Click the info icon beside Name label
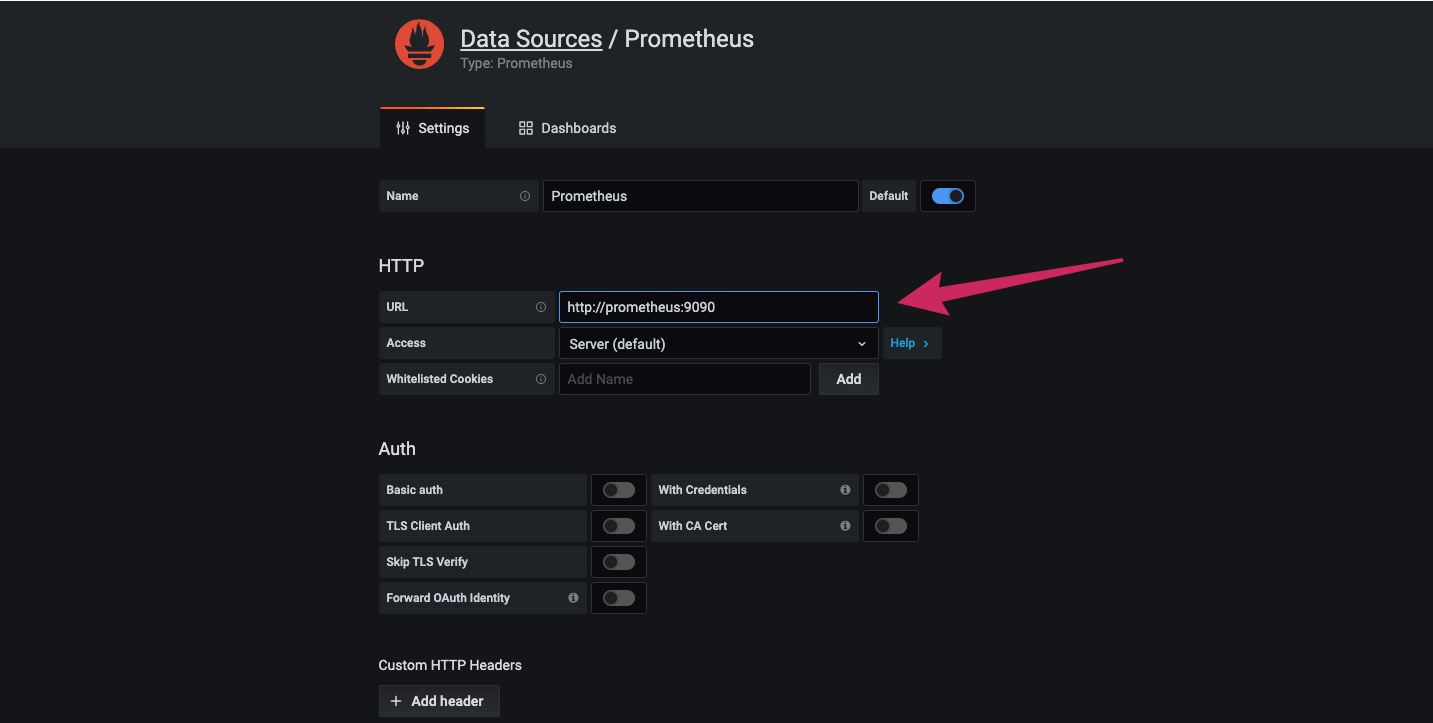 525,196
